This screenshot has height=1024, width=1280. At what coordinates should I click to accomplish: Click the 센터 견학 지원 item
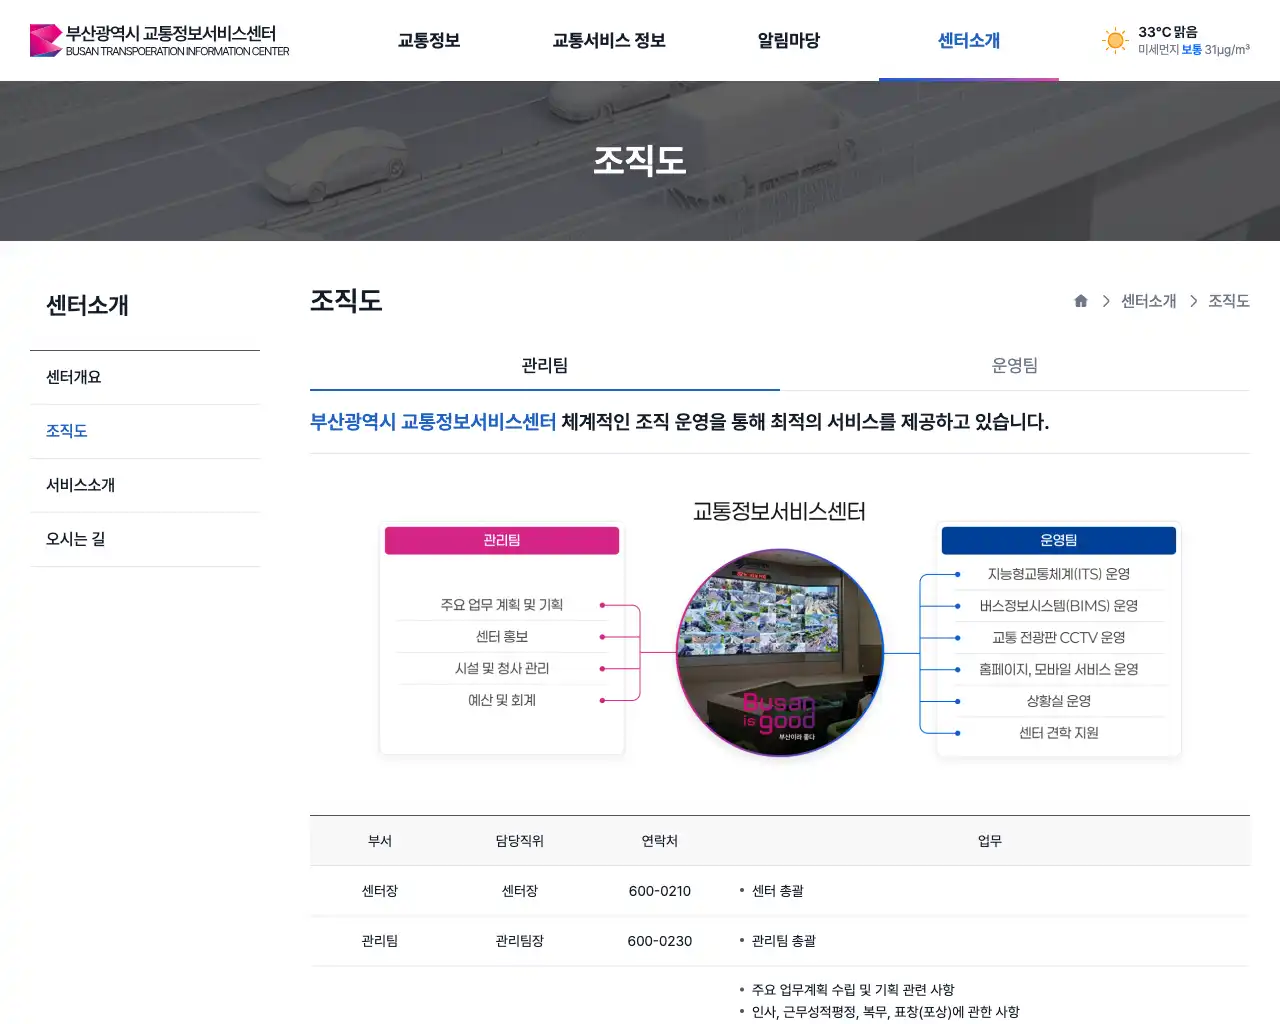coord(1059,733)
